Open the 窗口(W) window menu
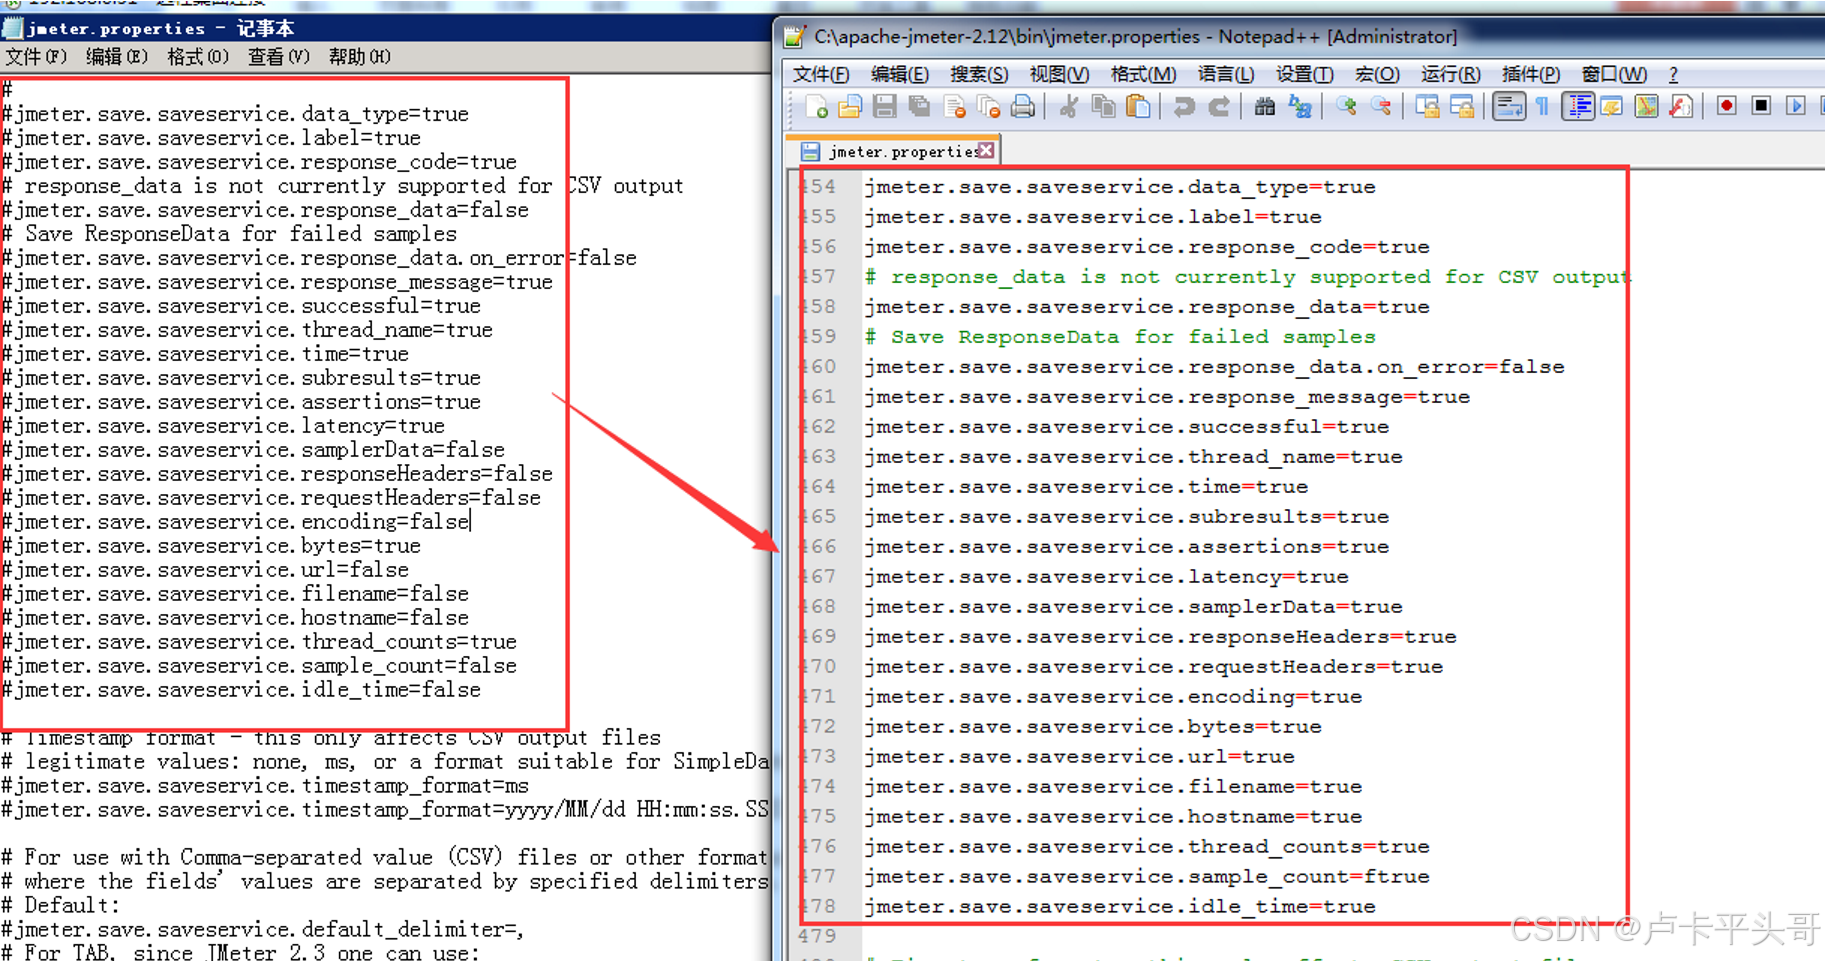This screenshot has width=1825, height=961. click(1614, 74)
